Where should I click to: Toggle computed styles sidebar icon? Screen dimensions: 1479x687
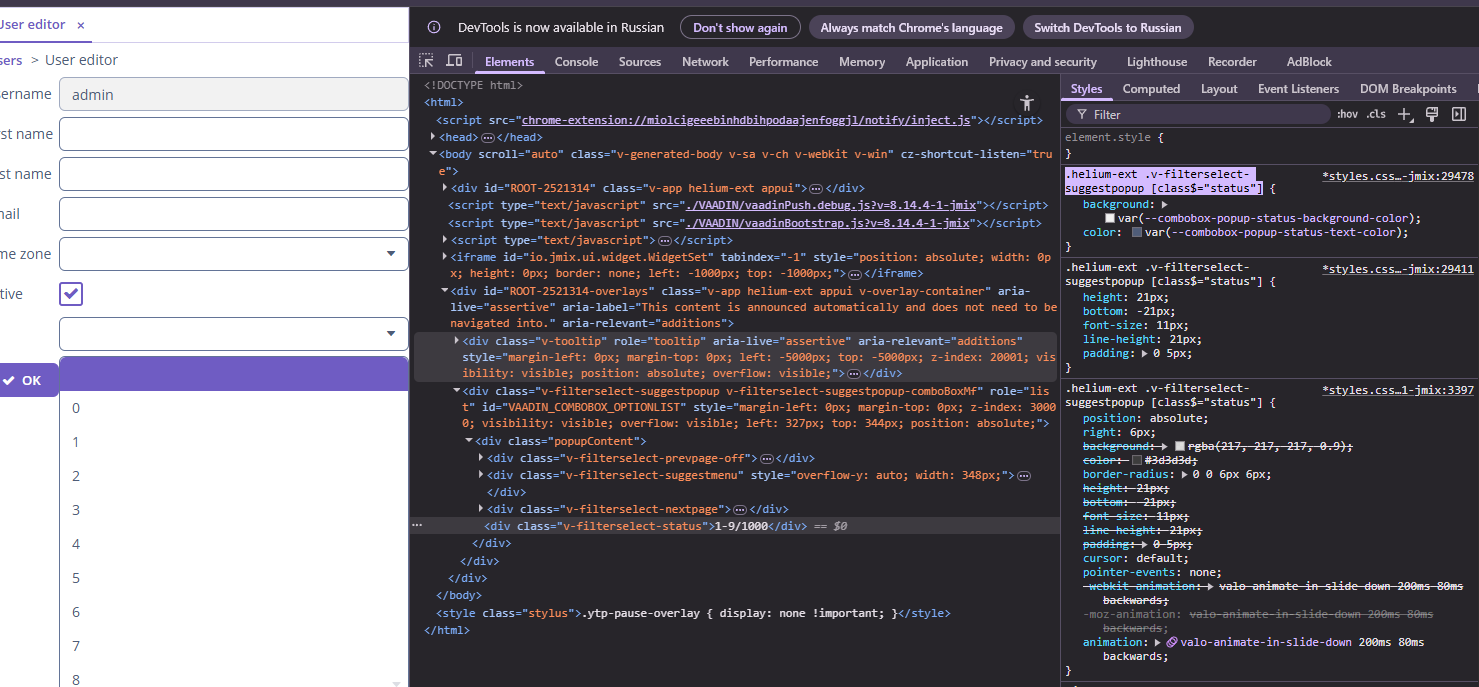point(1459,114)
